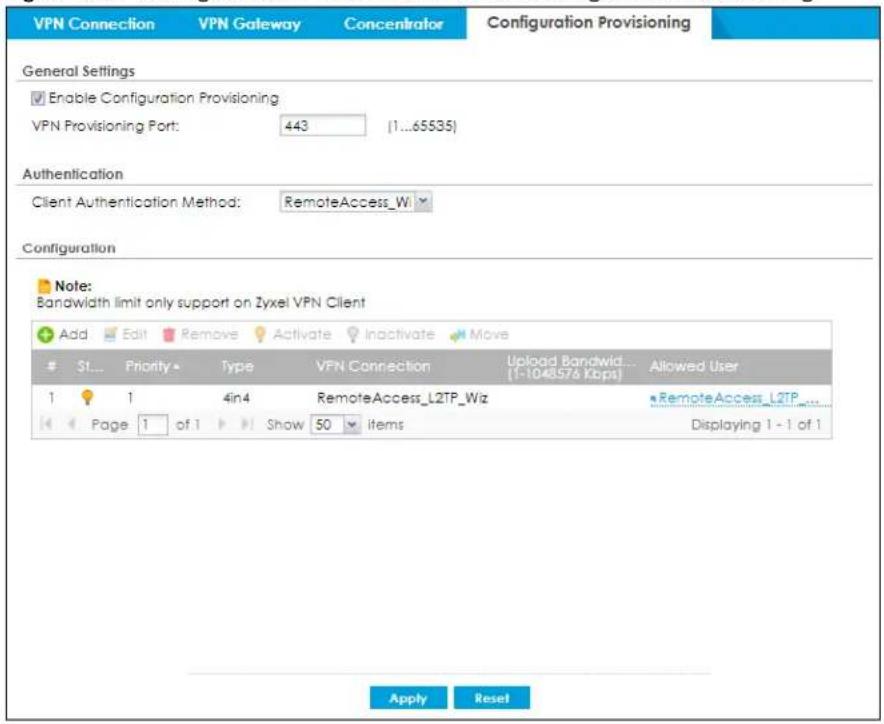Click status bulb of rule 1
This screenshot has width=884, height=724.
(87, 398)
